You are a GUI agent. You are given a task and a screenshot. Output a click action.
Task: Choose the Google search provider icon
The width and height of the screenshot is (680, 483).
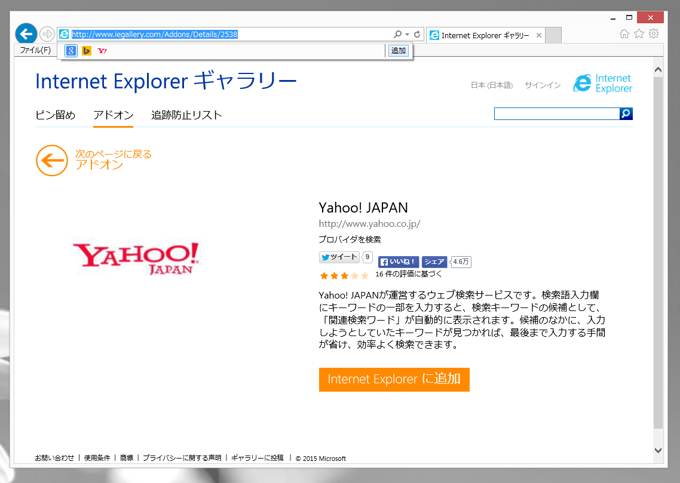click(71, 51)
